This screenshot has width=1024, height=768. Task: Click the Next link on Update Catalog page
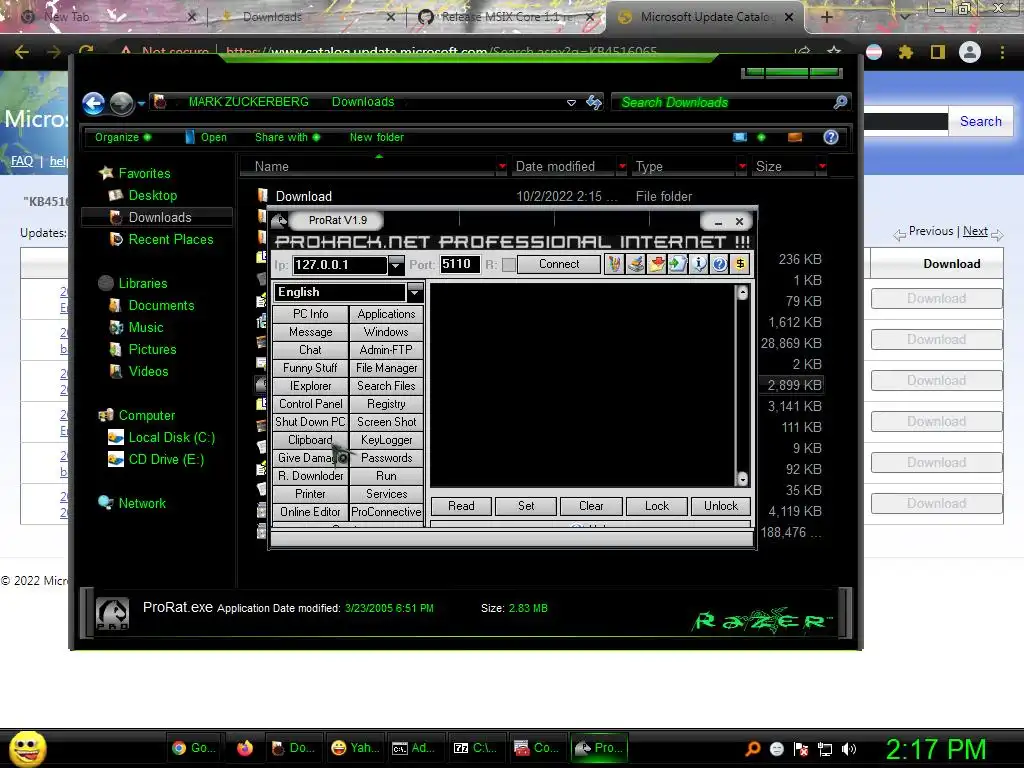click(x=975, y=231)
